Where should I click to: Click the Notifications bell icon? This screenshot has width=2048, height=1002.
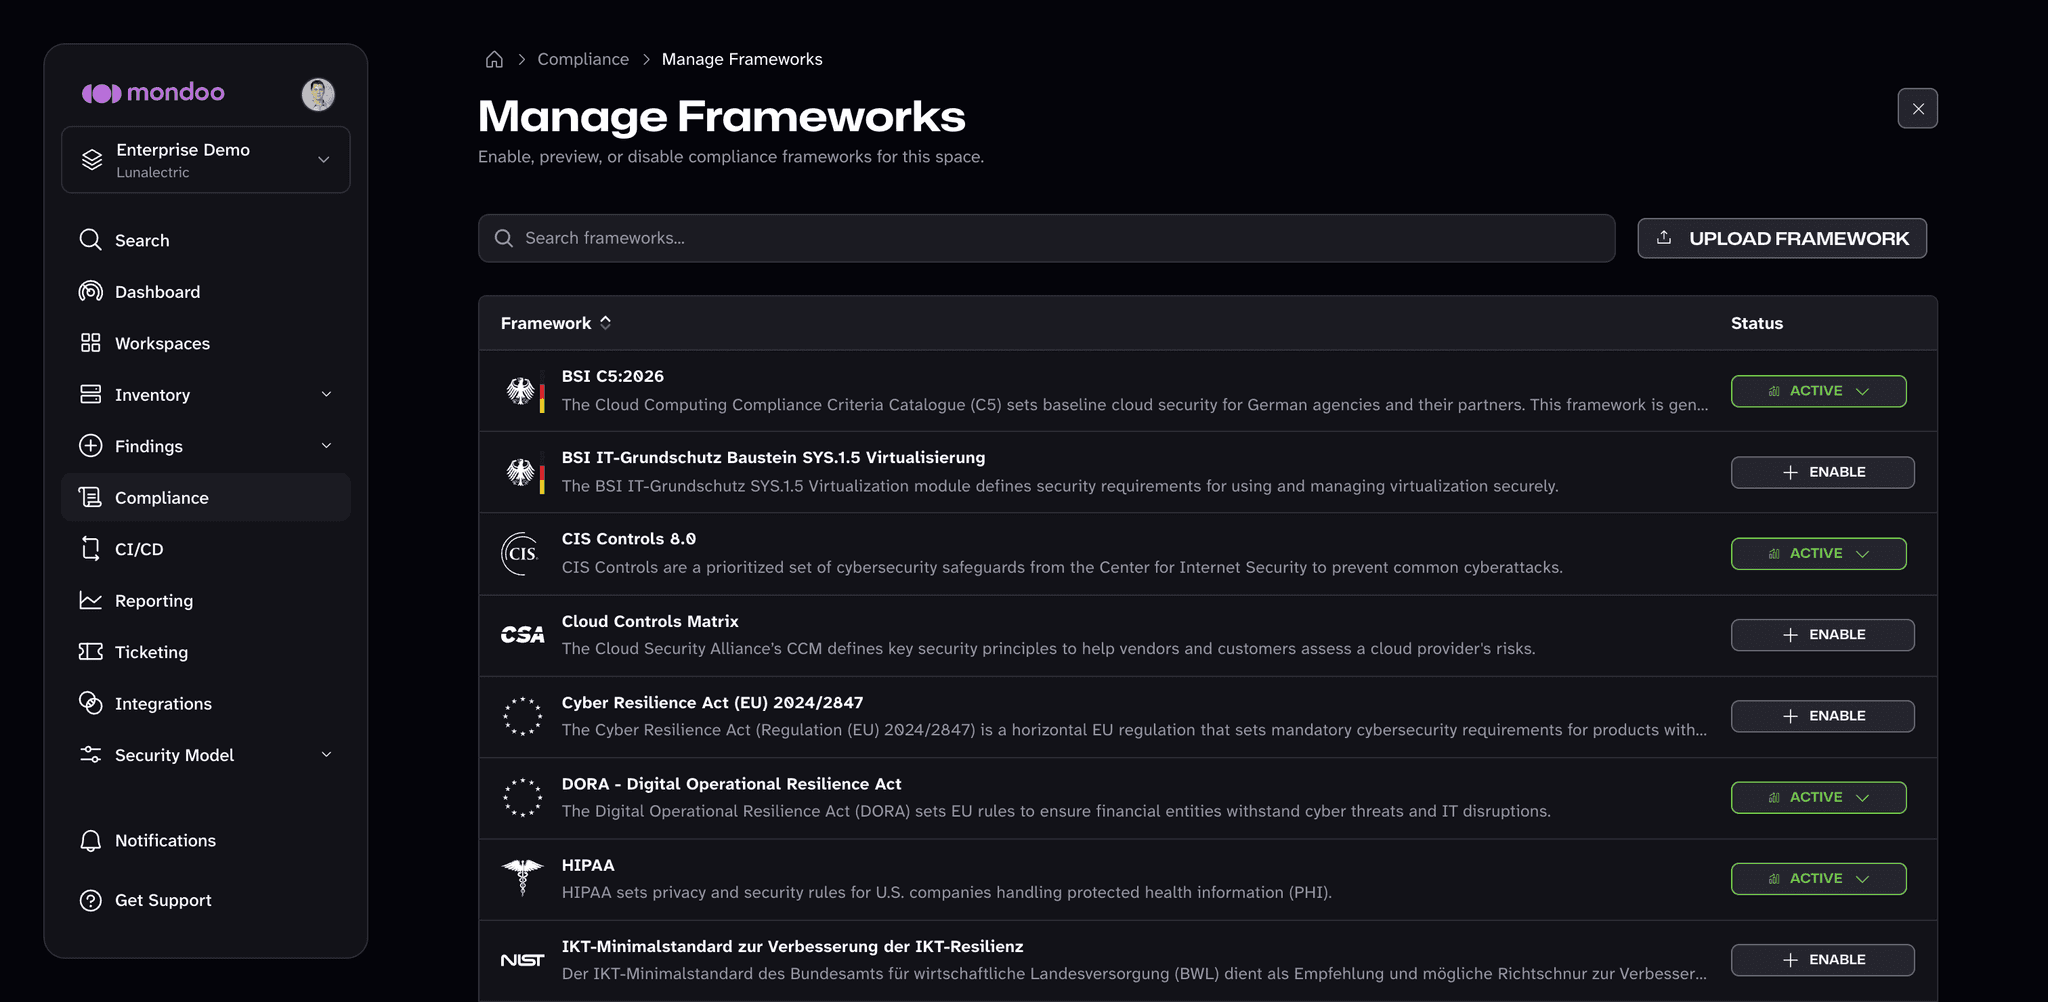tap(90, 841)
